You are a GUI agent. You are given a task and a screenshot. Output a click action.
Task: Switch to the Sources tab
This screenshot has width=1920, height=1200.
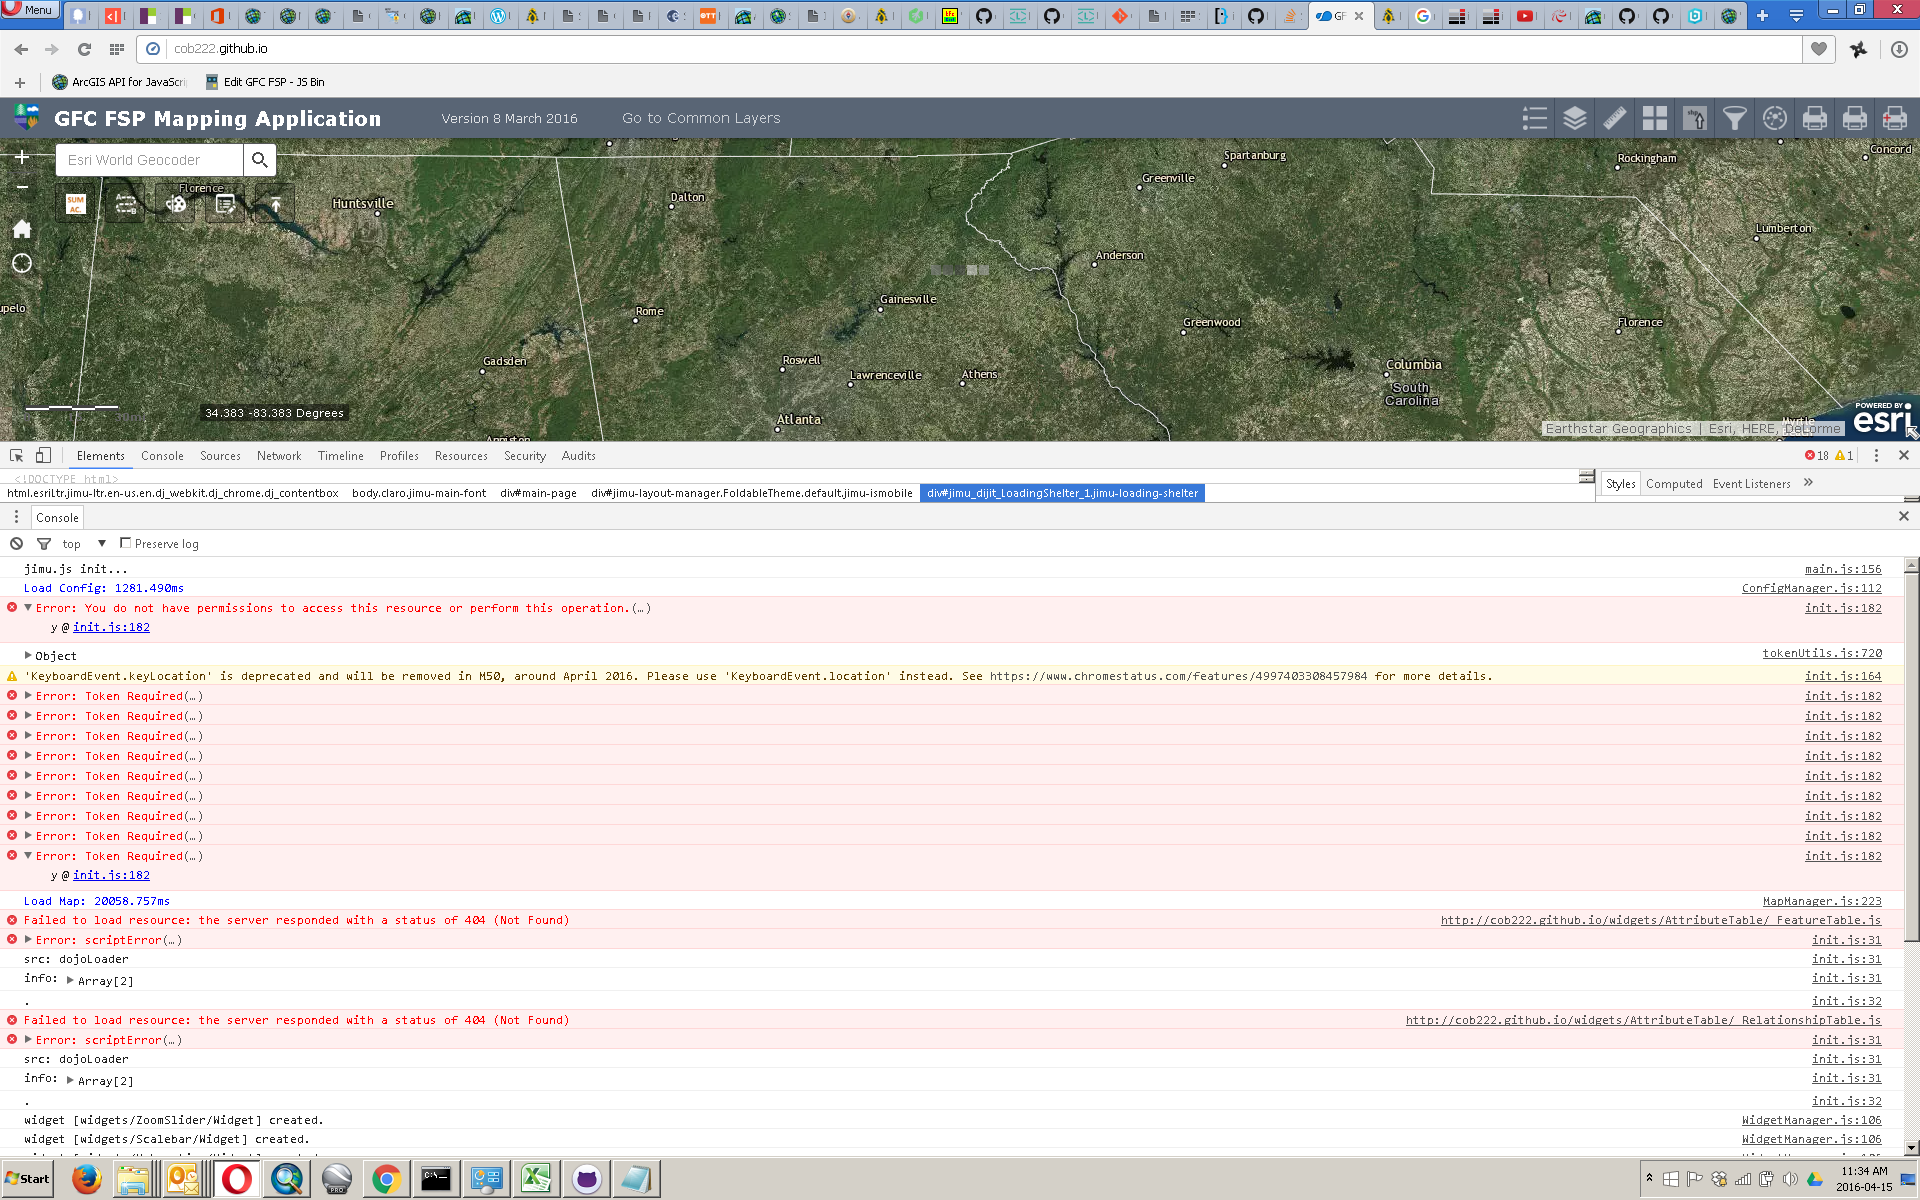[220, 456]
